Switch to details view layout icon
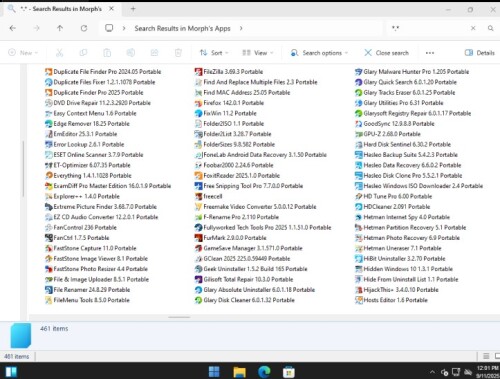This screenshot has height=379, width=500. pos(486,356)
